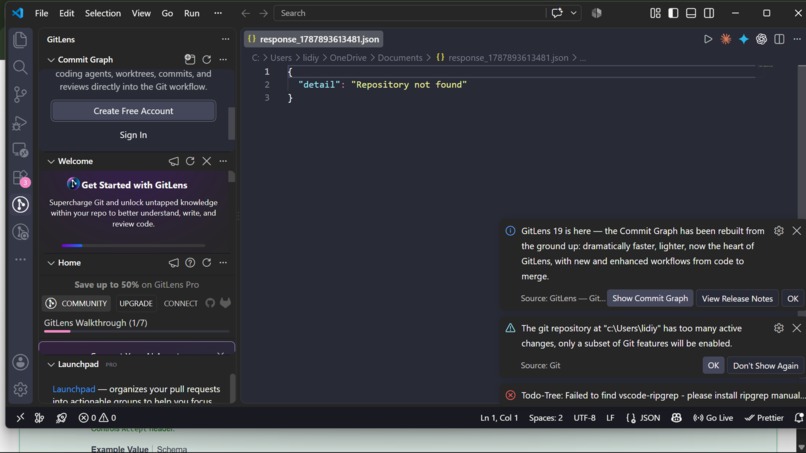
Task: Open the Source Control view
Action: point(20,95)
